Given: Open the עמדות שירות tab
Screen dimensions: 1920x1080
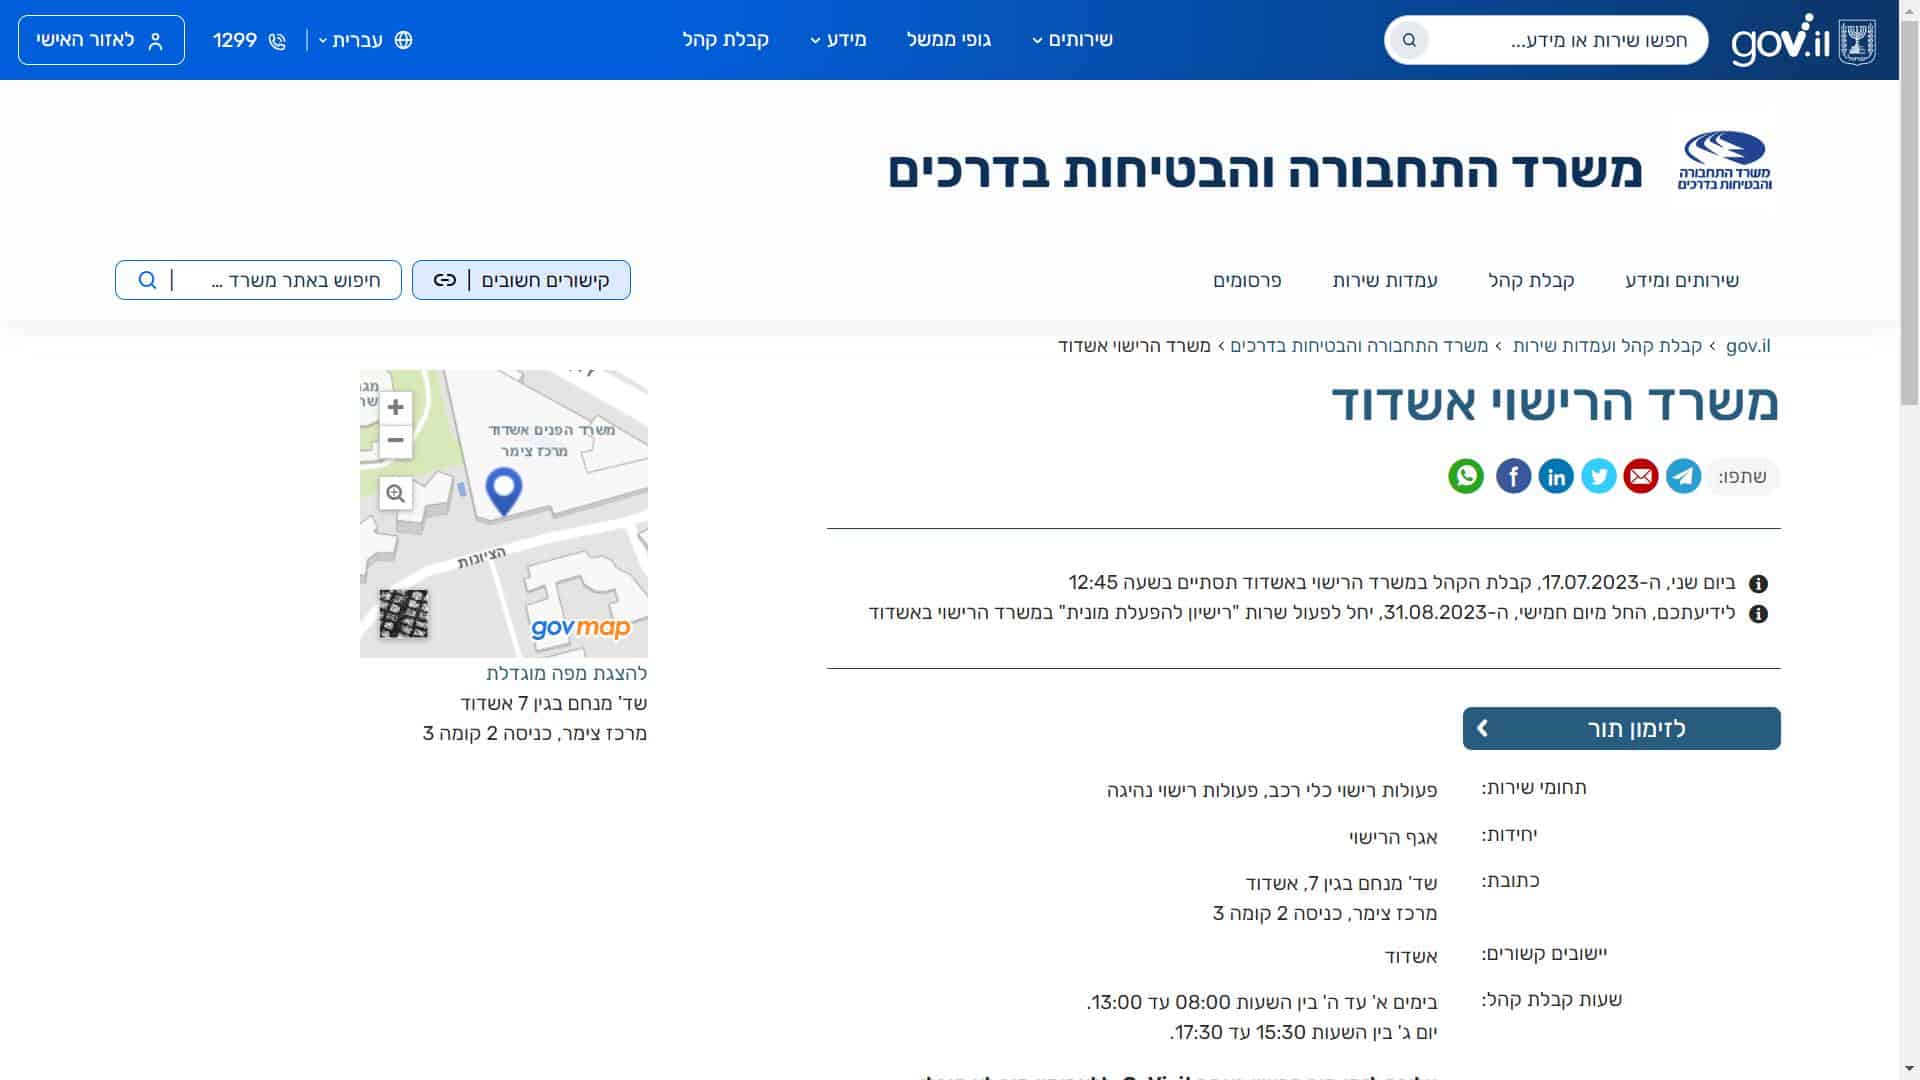Looking at the screenshot, I should (1385, 280).
